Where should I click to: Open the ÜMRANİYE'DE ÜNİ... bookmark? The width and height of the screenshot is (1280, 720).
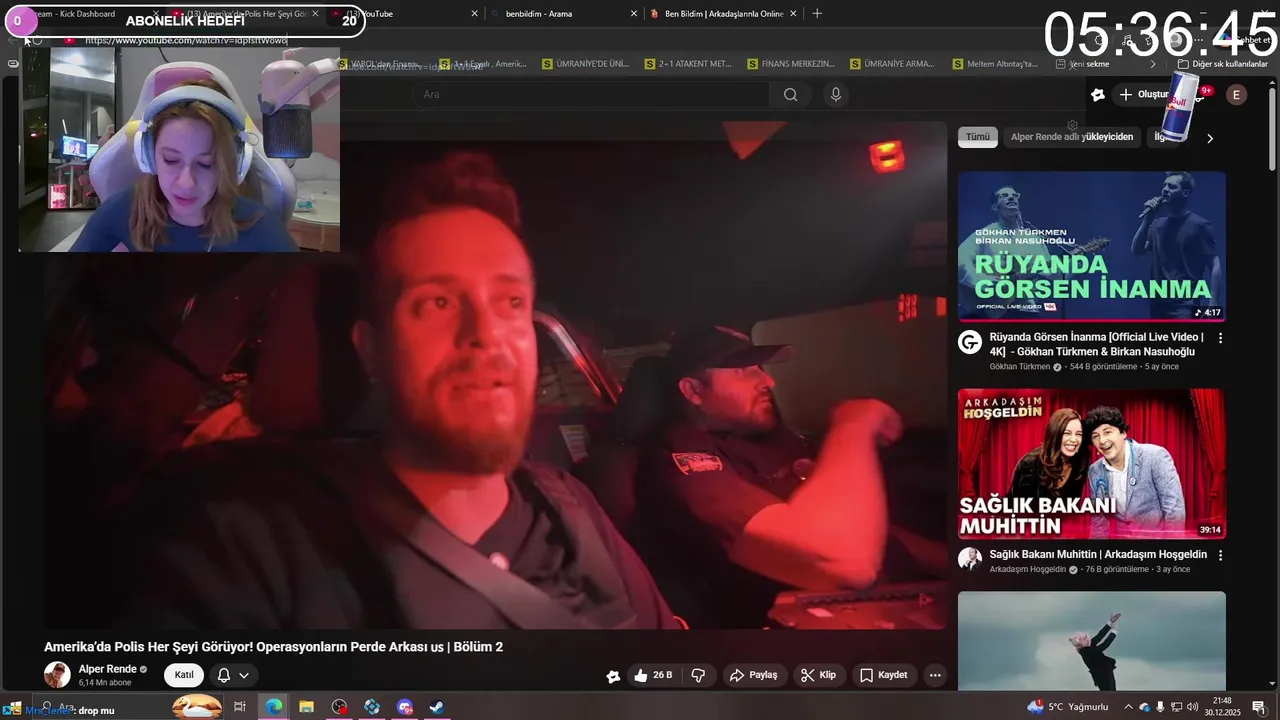(586, 64)
